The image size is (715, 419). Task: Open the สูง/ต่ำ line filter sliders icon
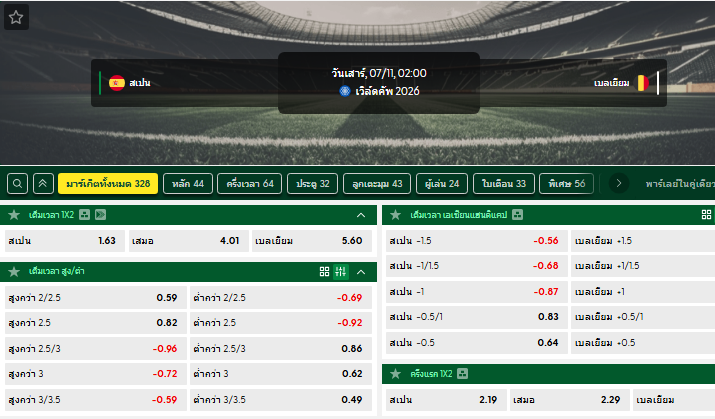(341, 272)
